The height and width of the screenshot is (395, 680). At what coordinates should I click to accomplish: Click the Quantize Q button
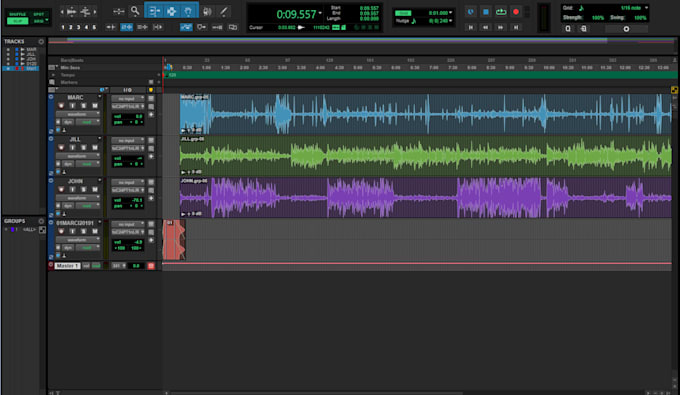click(568, 29)
